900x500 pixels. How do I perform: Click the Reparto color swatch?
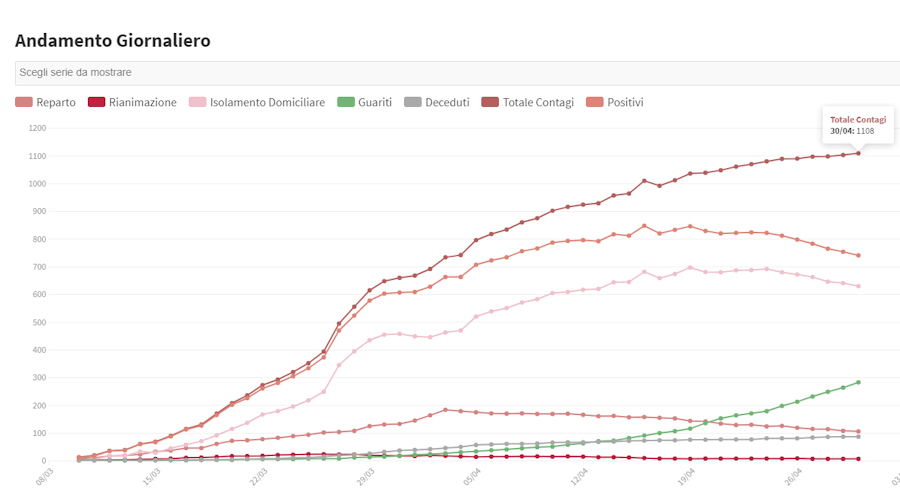pos(24,102)
